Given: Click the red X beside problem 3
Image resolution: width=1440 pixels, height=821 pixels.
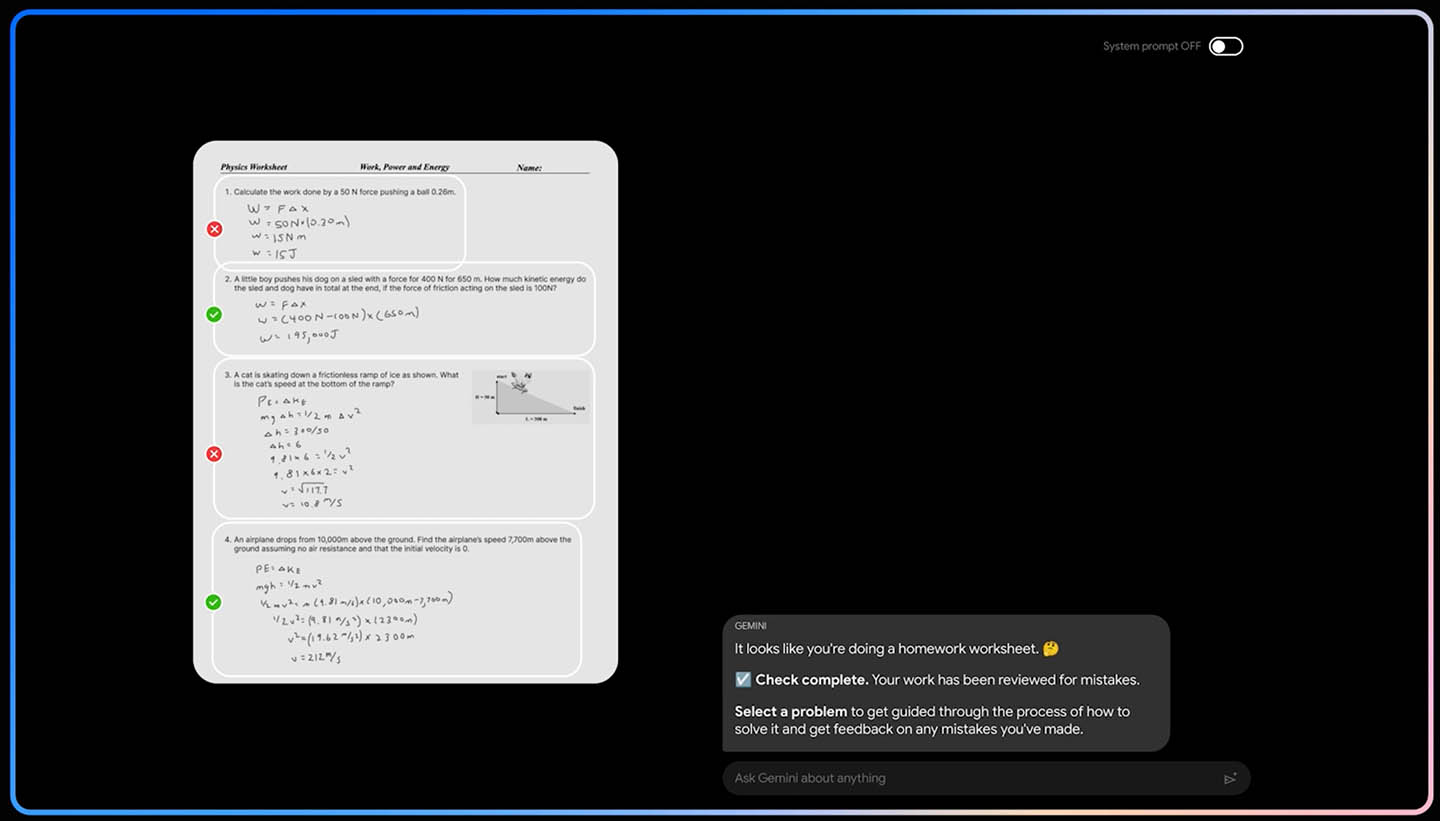Looking at the screenshot, I should pos(214,454).
